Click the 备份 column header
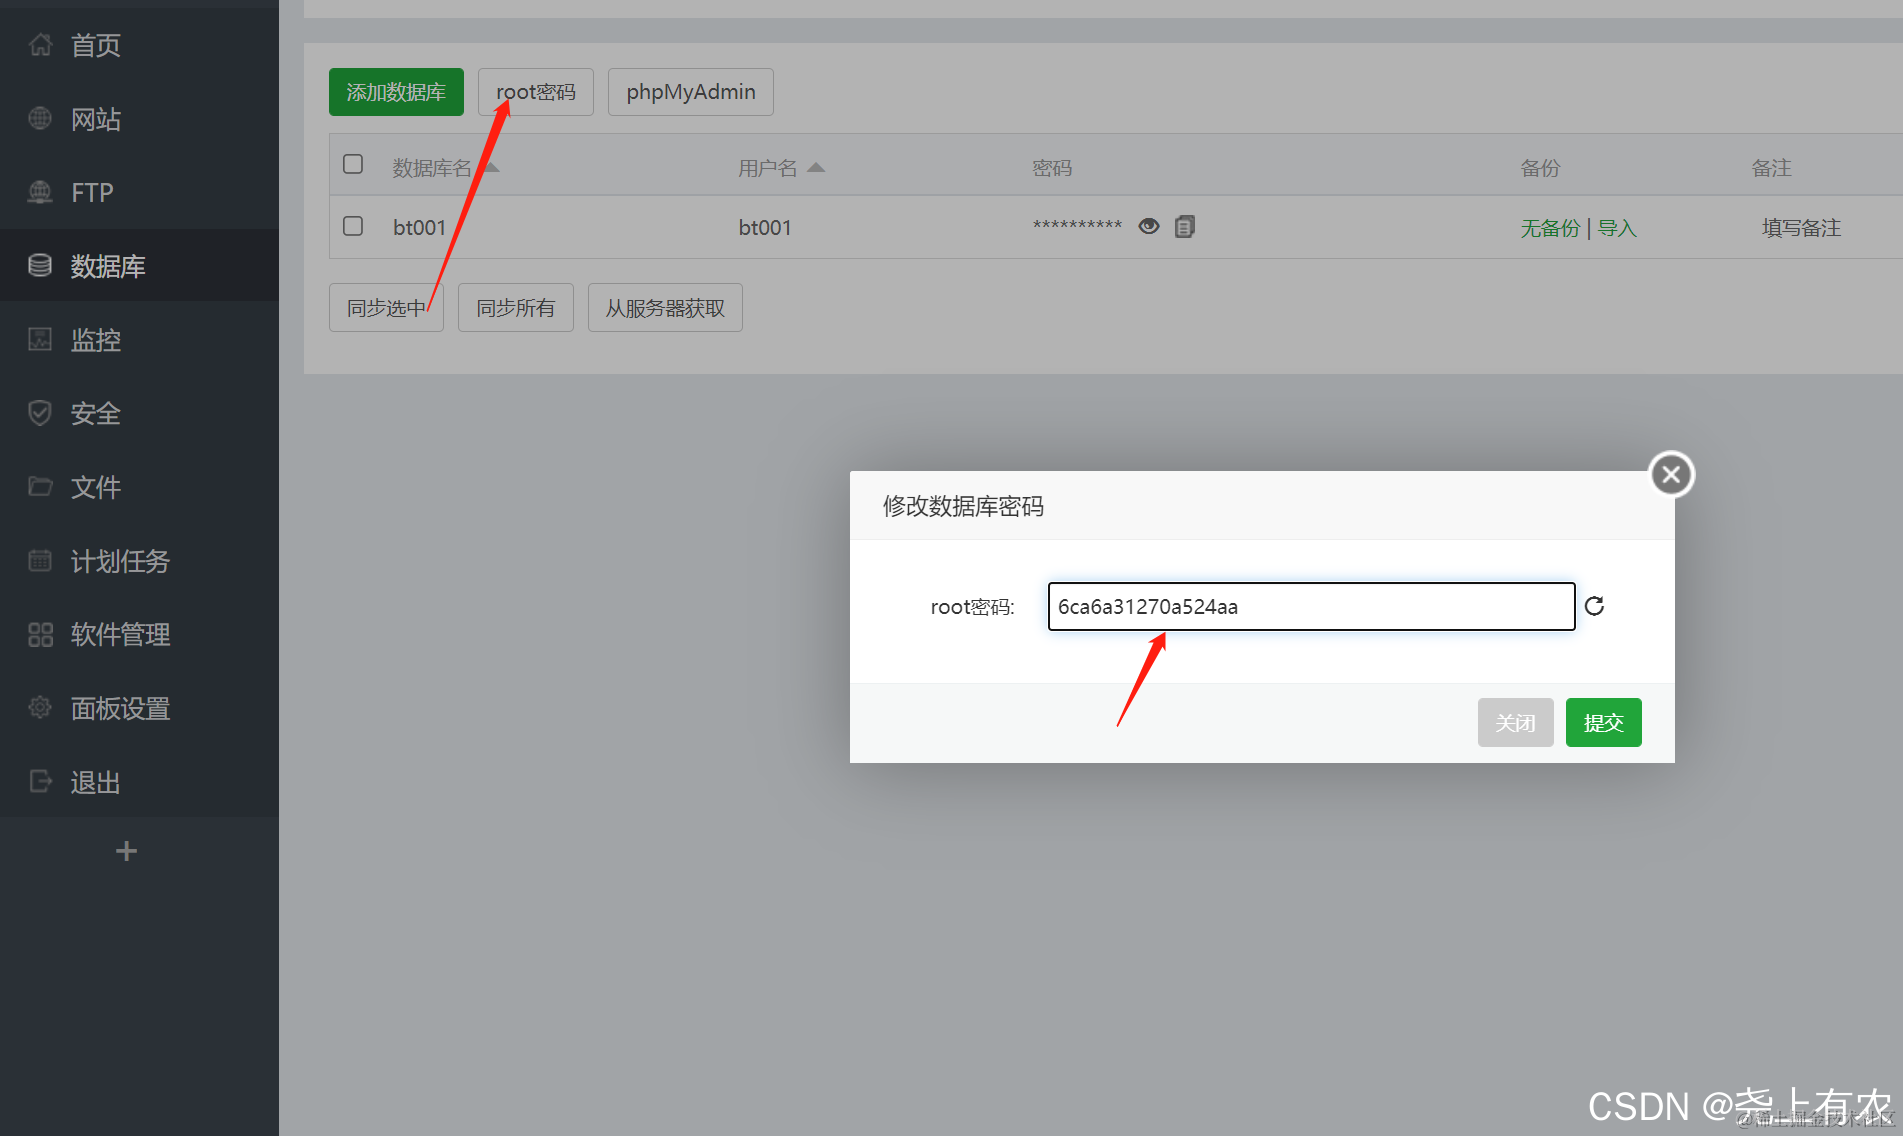Screen dimensions: 1903x1136 (x=1540, y=168)
